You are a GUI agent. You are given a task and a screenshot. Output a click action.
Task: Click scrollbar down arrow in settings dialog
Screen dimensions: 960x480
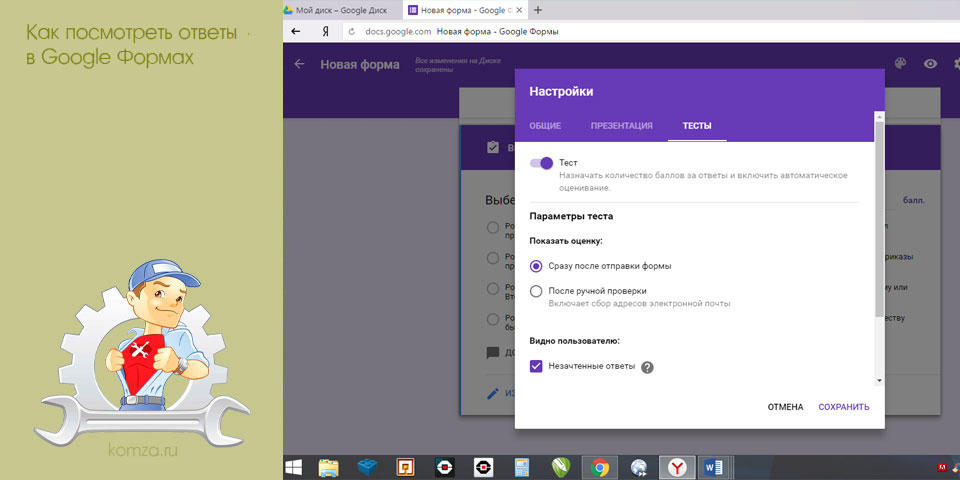tap(879, 380)
